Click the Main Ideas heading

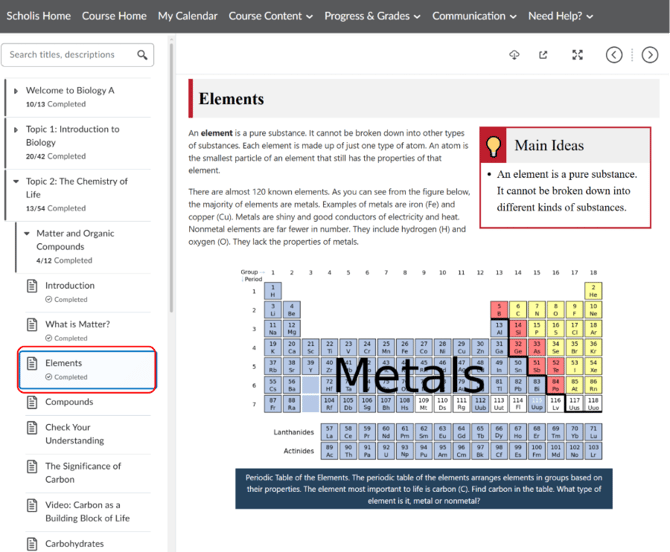[549, 146]
